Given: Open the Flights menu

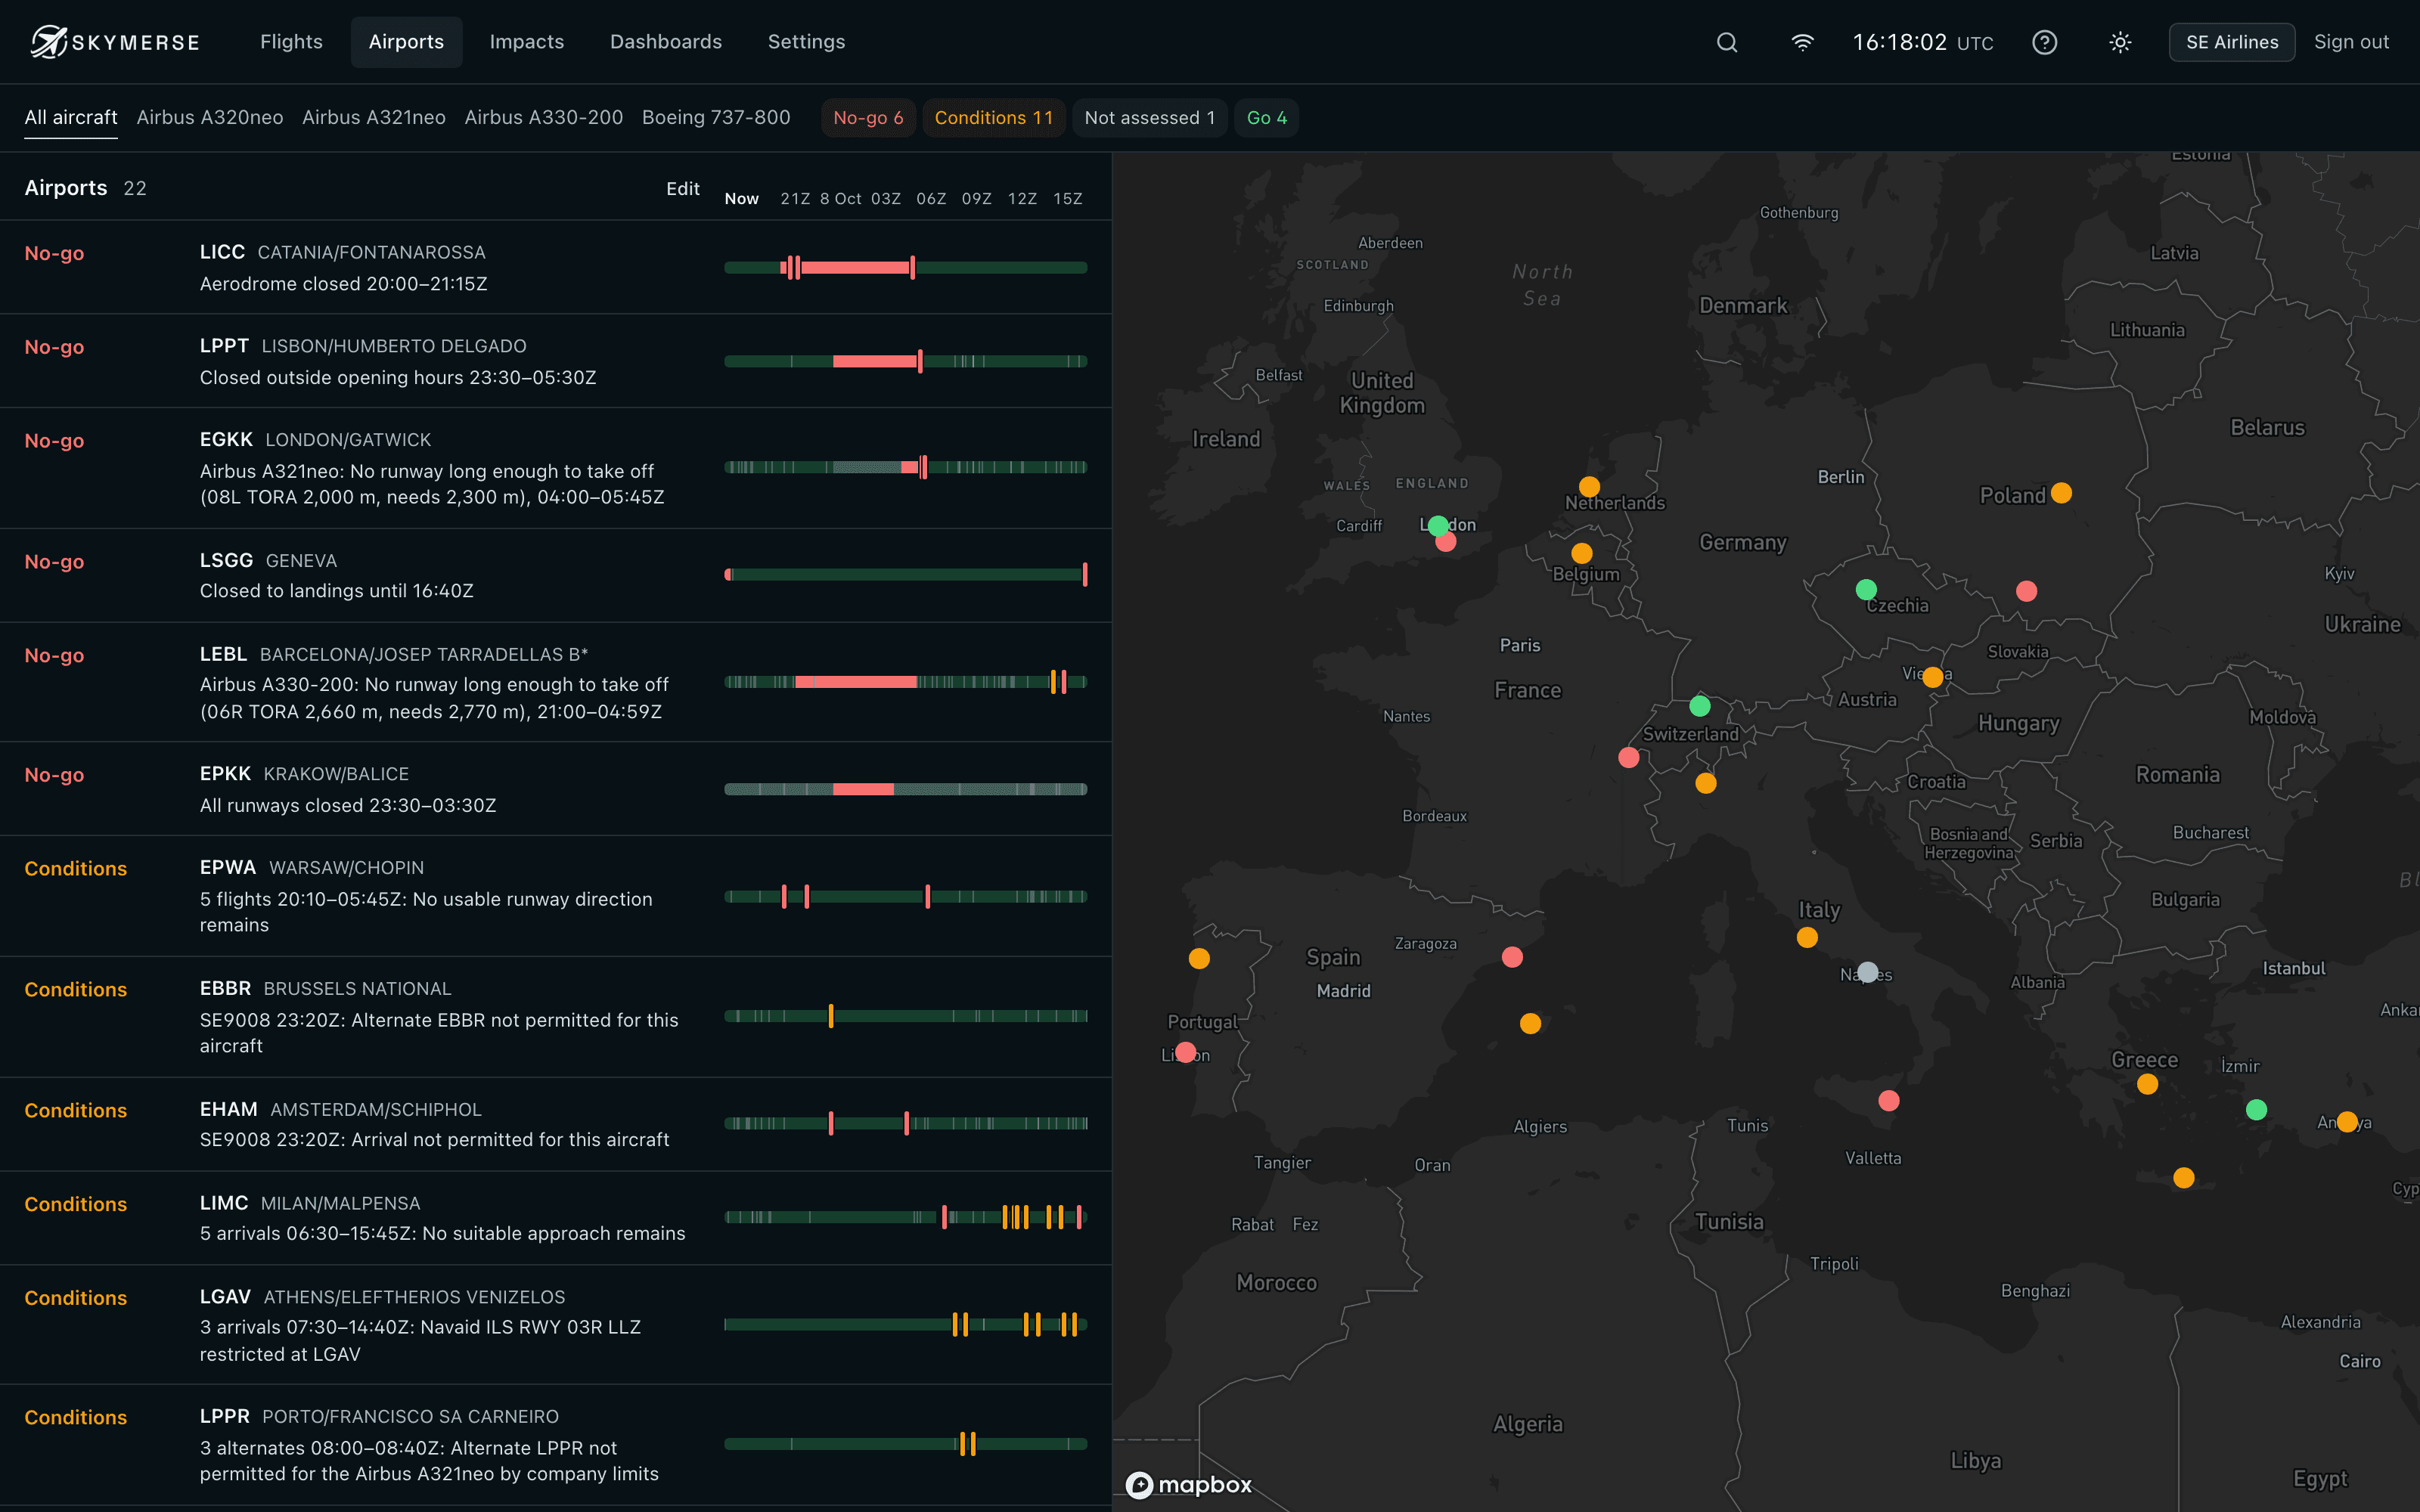Looking at the screenshot, I should 291,42.
